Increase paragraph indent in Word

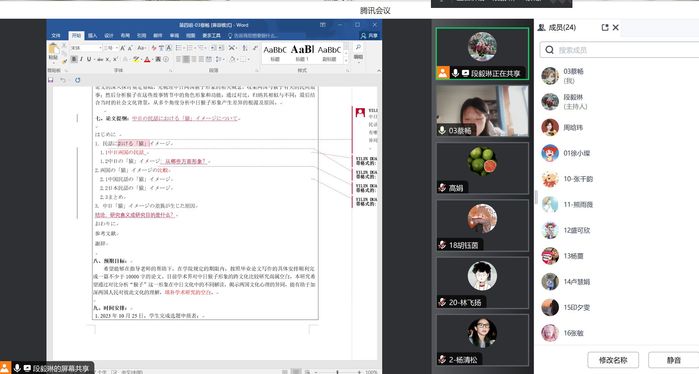(221, 48)
